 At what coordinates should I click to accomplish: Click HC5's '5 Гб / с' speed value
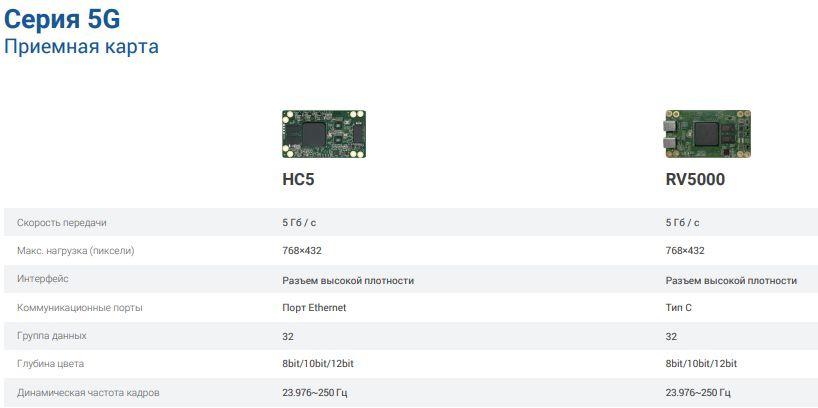[299, 223]
